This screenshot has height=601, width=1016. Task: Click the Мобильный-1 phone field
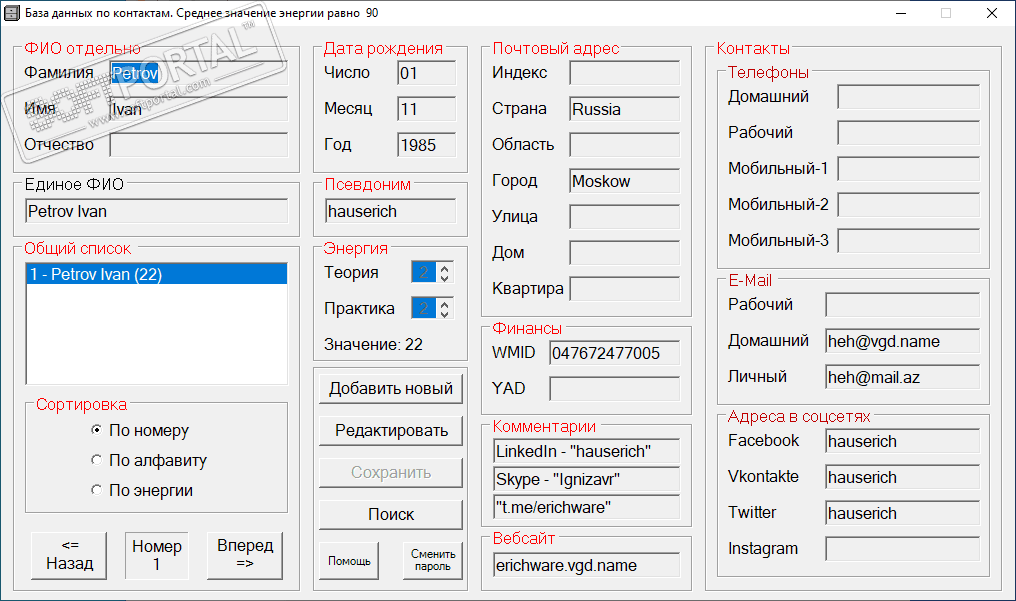(908, 169)
